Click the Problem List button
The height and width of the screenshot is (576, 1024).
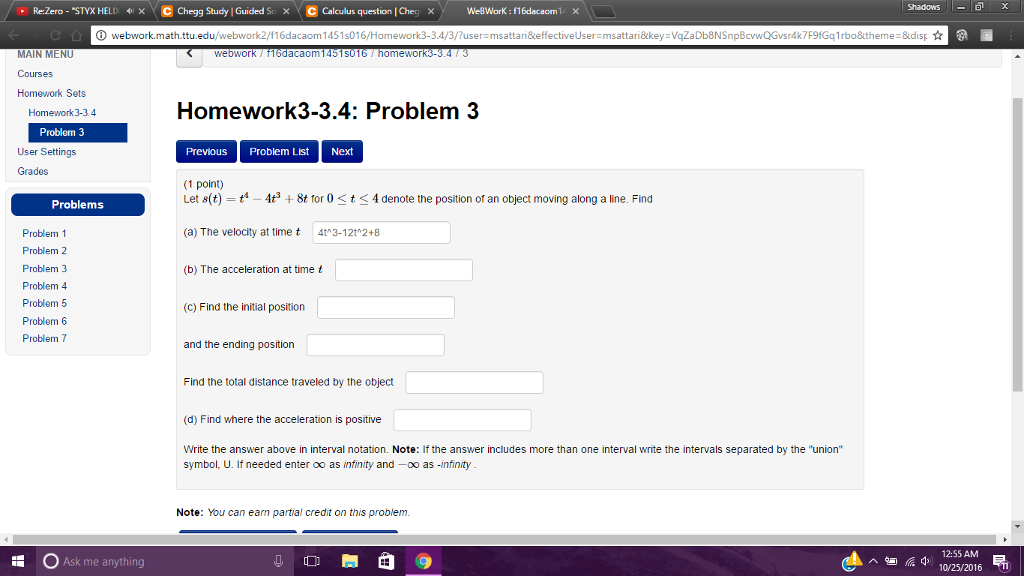pyautogui.click(x=279, y=152)
